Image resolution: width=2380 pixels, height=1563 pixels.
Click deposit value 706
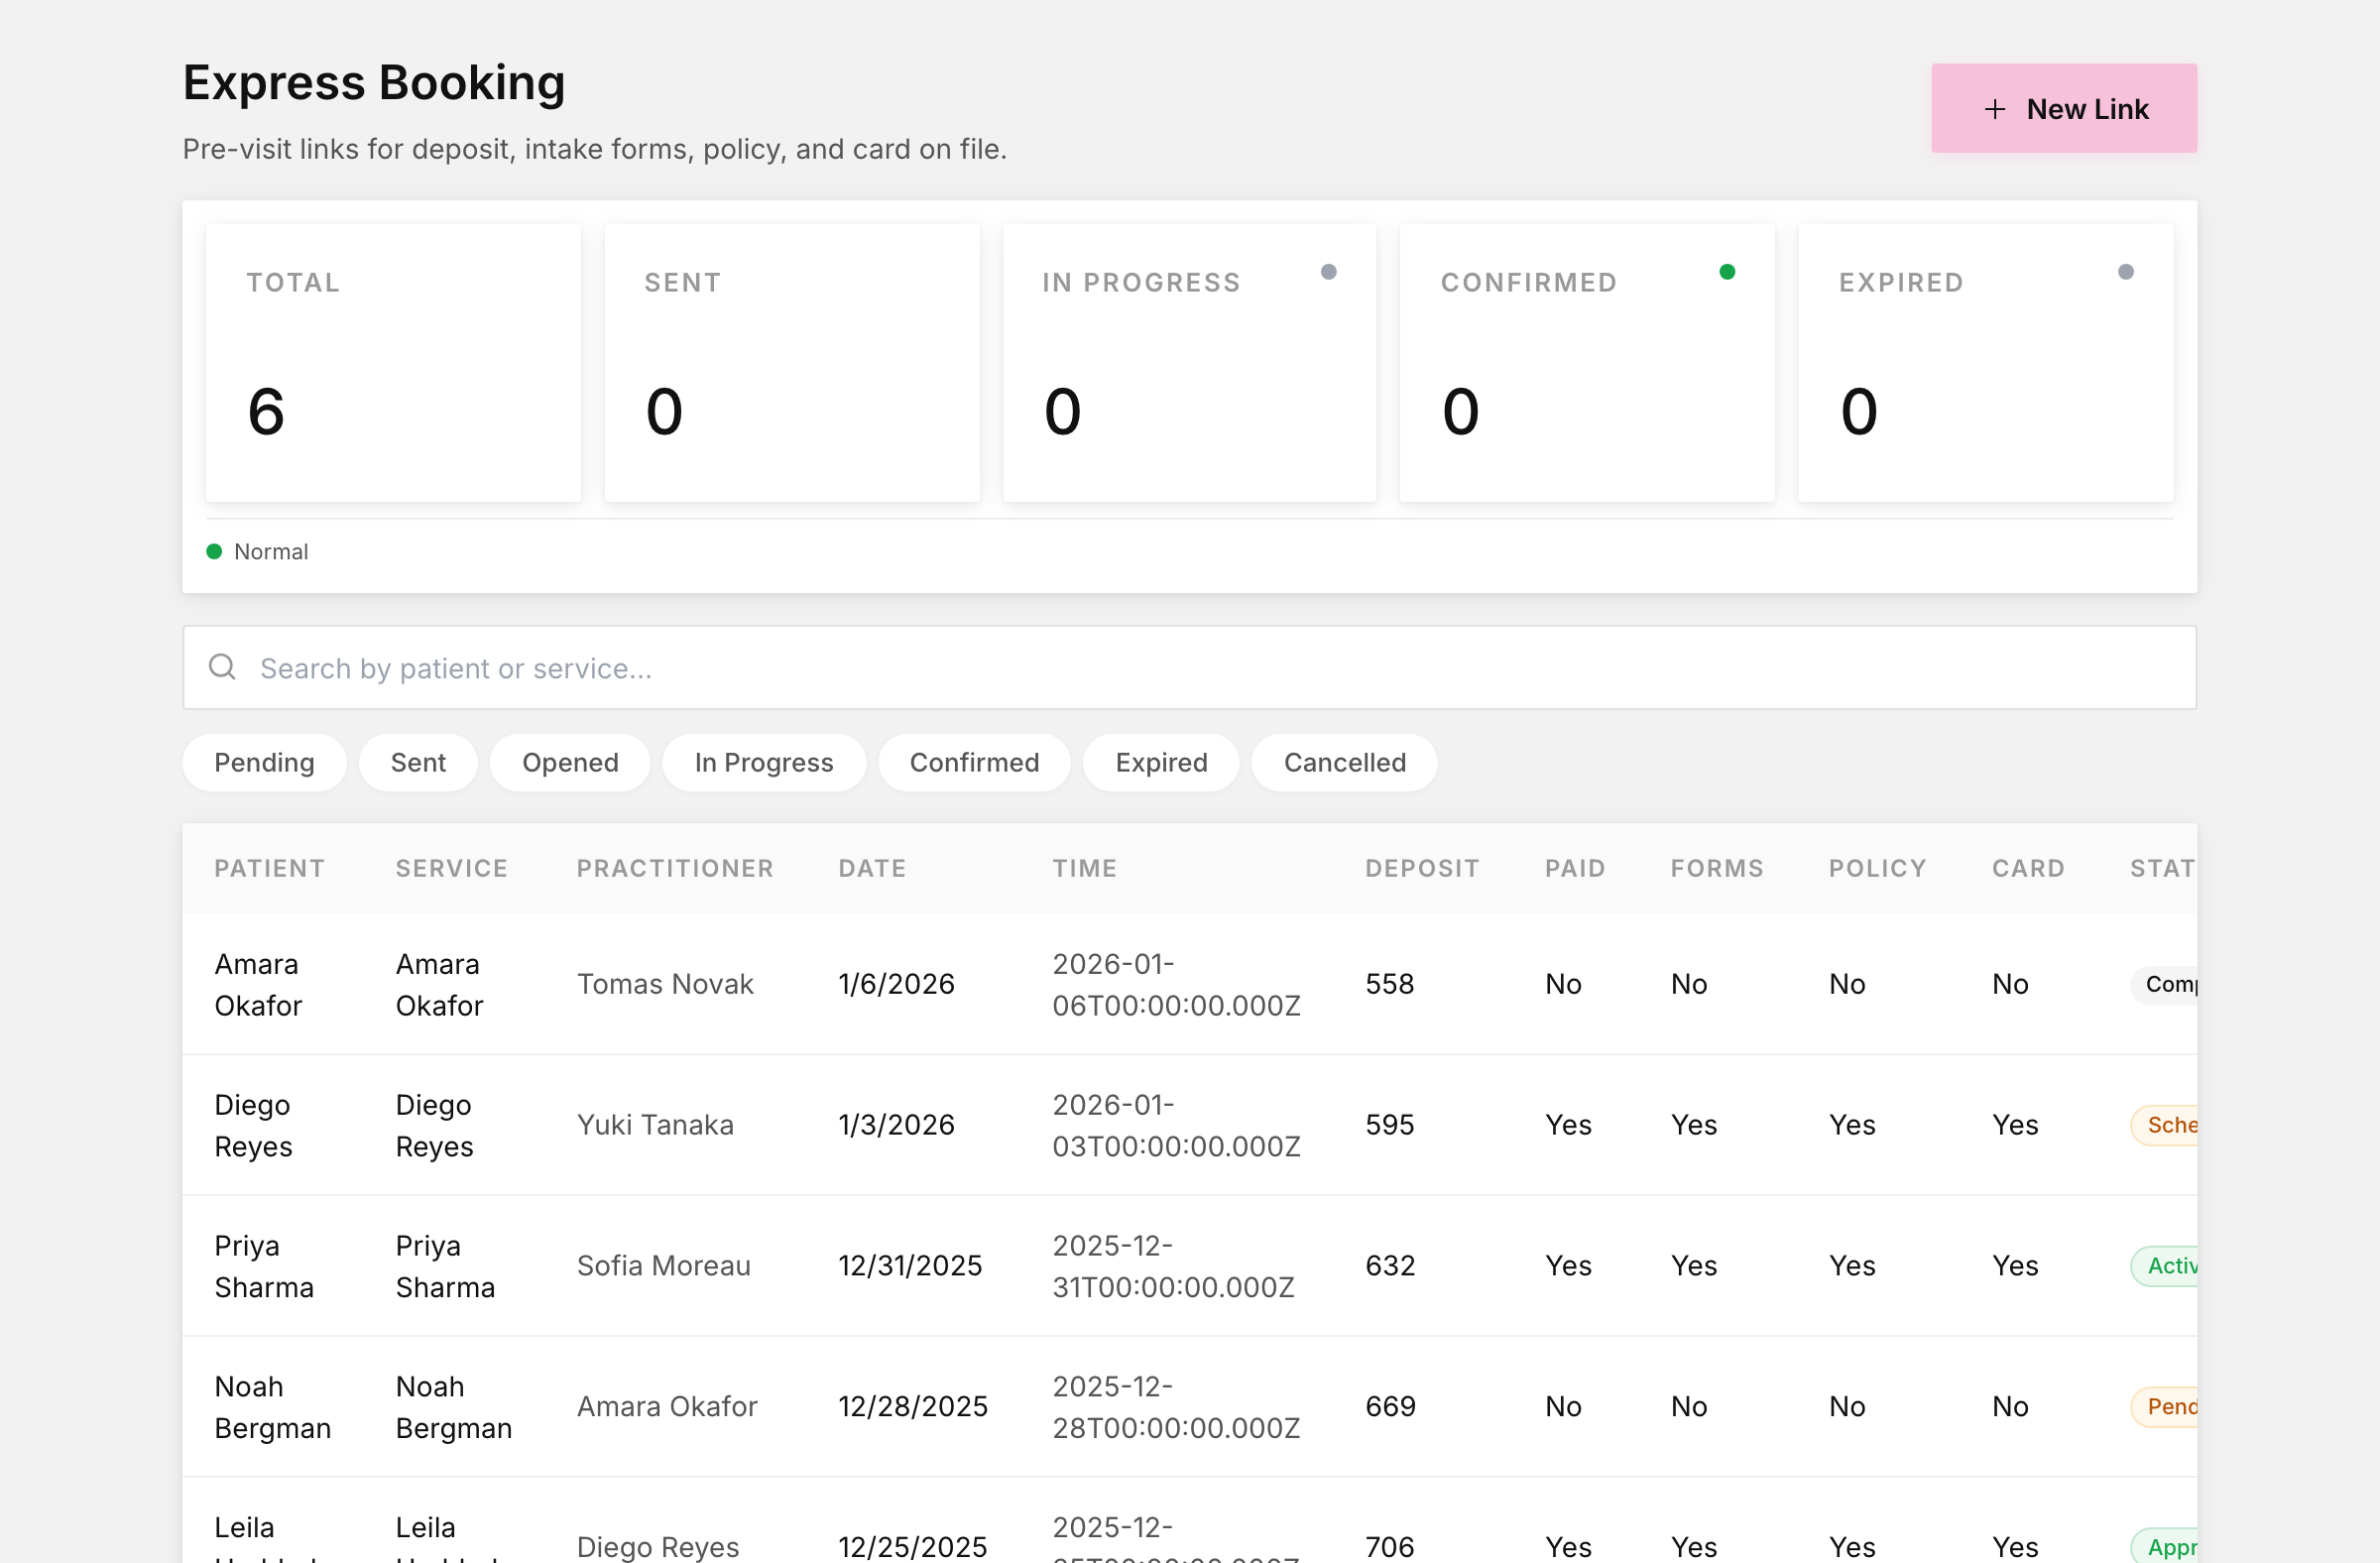[1390, 1547]
